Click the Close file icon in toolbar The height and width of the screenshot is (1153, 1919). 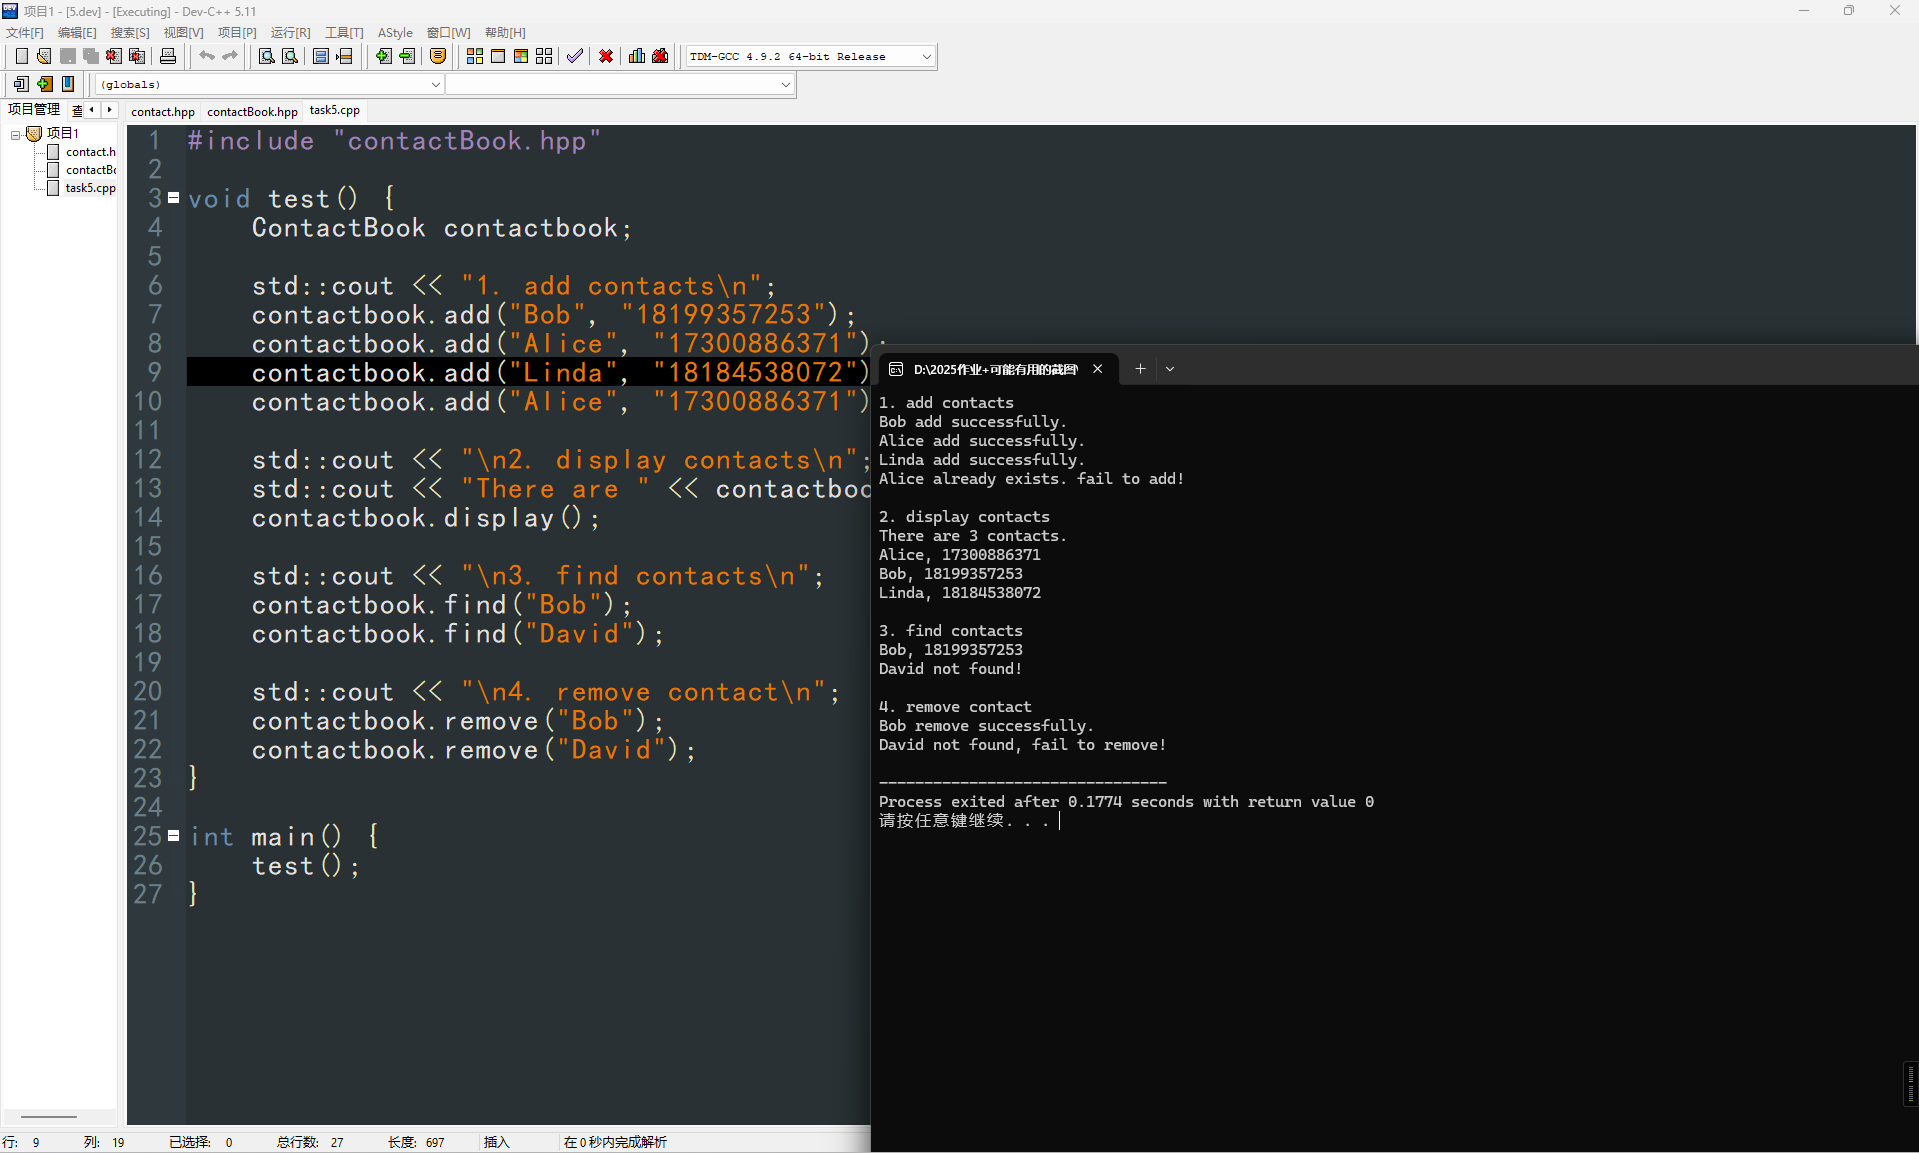114,56
